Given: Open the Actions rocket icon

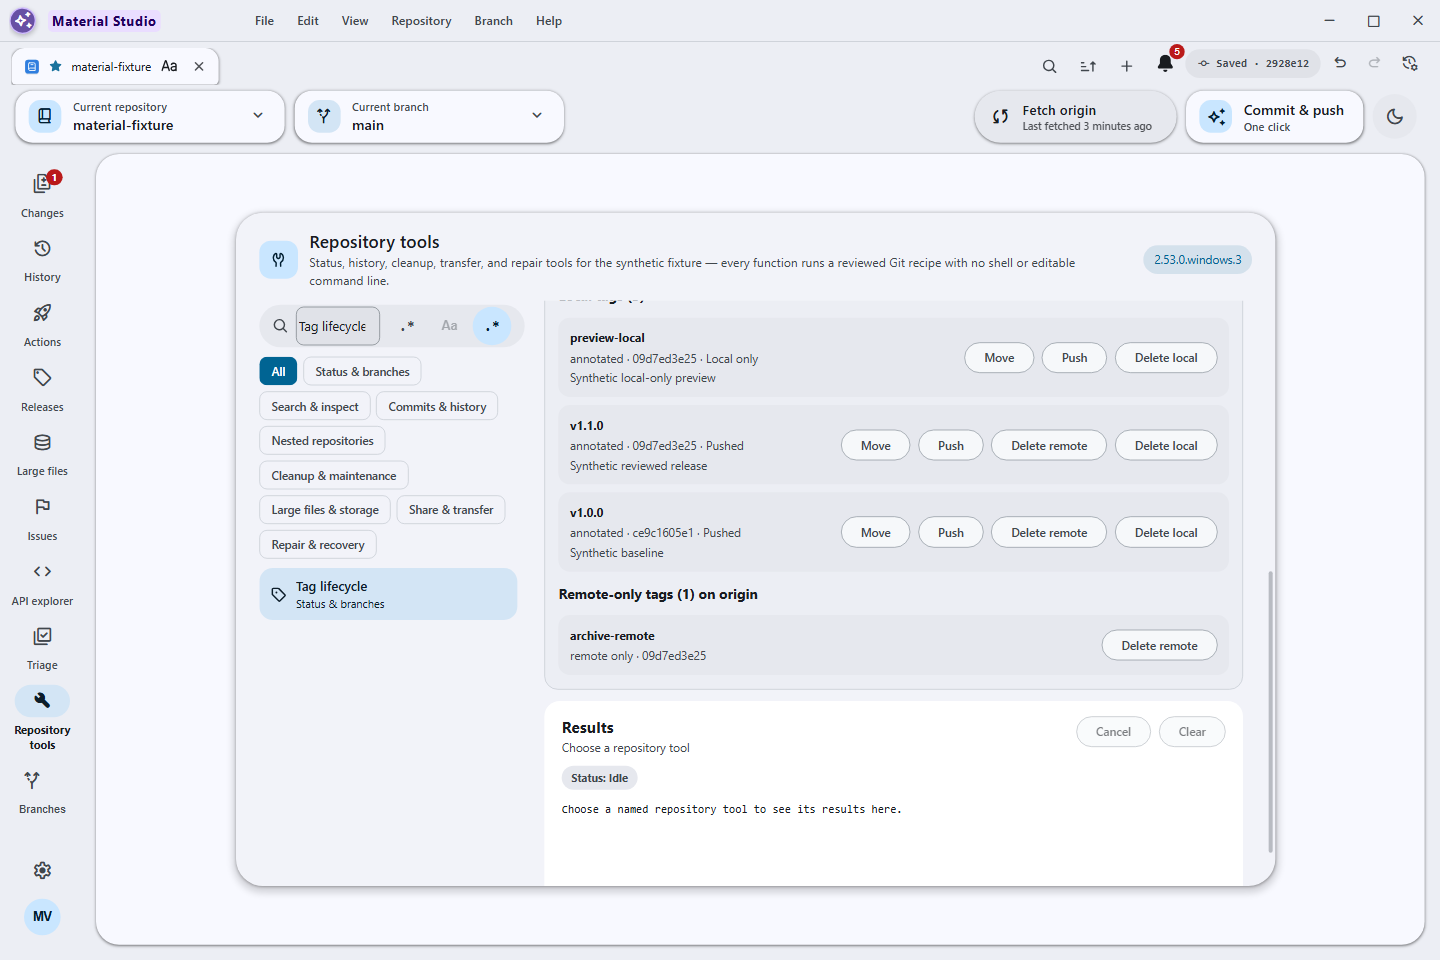Looking at the screenshot, I should [x=42, y=313].
